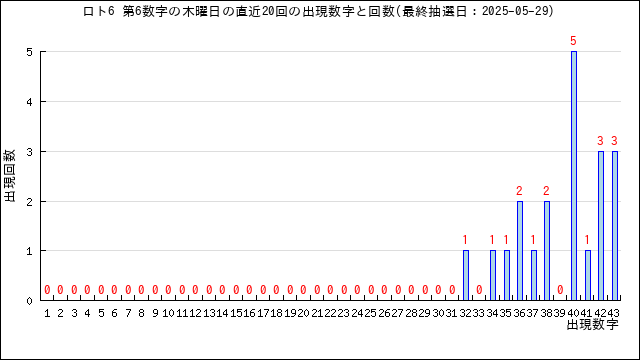This screenshot has height=360, width=640.
Task: Click y-axis tick label 0
Action: pyautogui.click(x=29, y=301)
